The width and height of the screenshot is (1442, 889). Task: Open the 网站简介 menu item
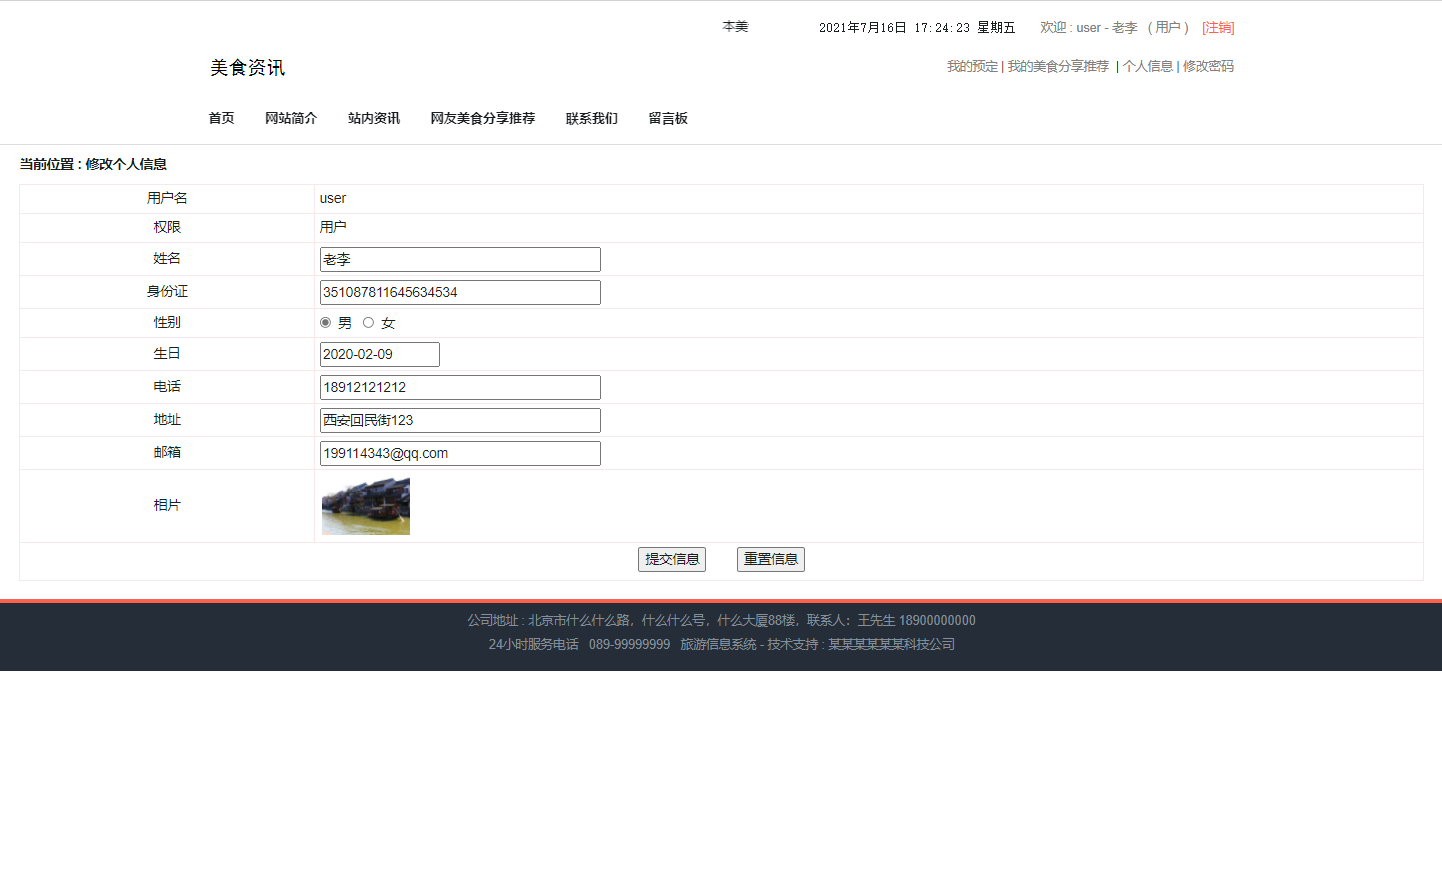coord(291,118)
